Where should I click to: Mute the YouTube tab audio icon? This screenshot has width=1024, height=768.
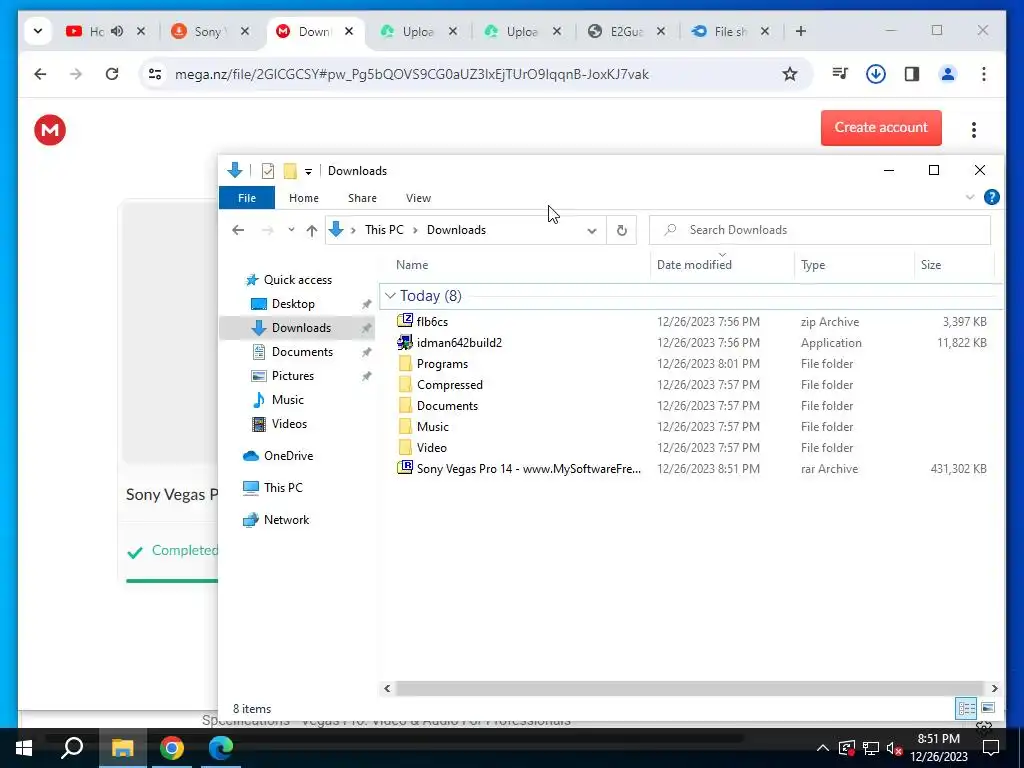coord(117,31)
